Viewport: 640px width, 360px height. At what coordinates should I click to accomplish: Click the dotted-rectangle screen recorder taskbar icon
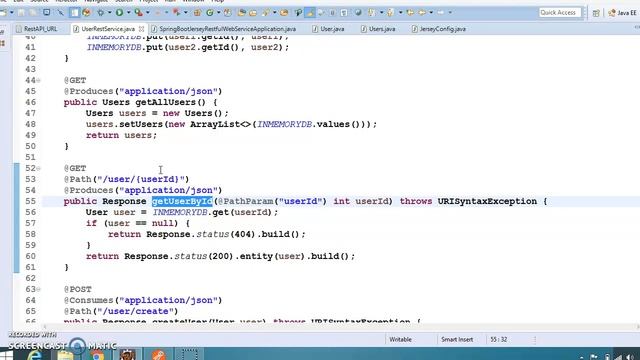tap(189, 354)
